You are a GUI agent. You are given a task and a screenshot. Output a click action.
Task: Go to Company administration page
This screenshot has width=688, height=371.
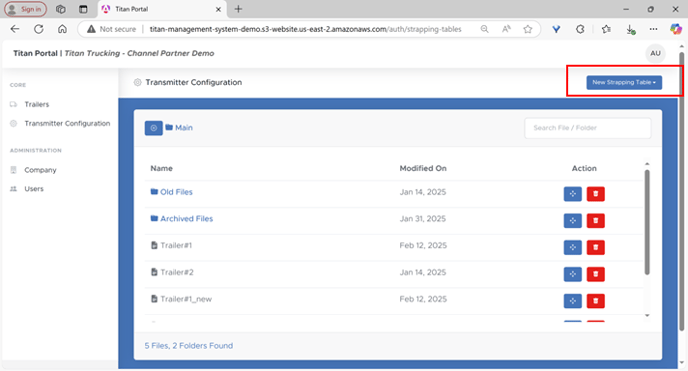coord(40,170)
